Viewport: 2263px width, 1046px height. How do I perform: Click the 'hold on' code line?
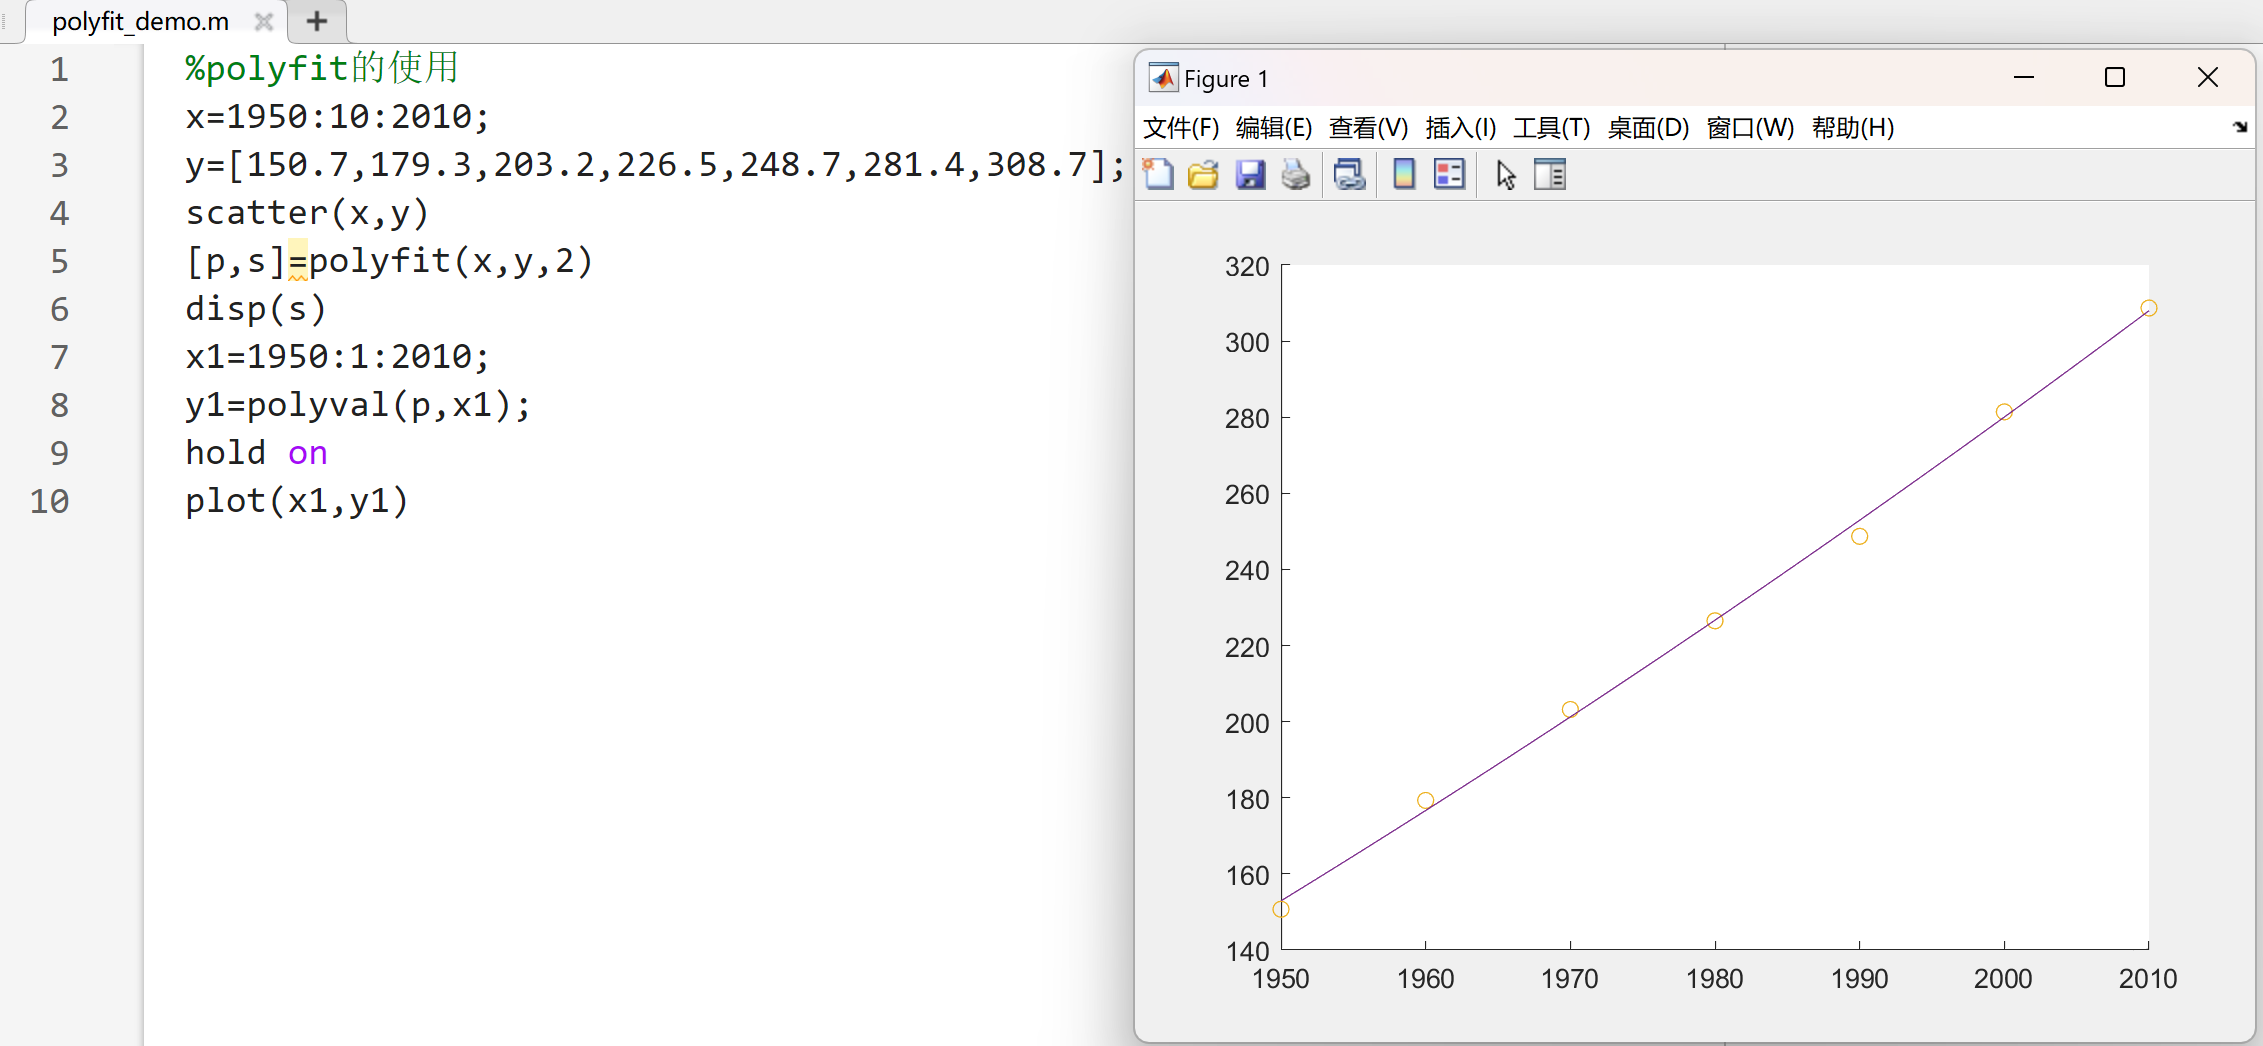256,453
